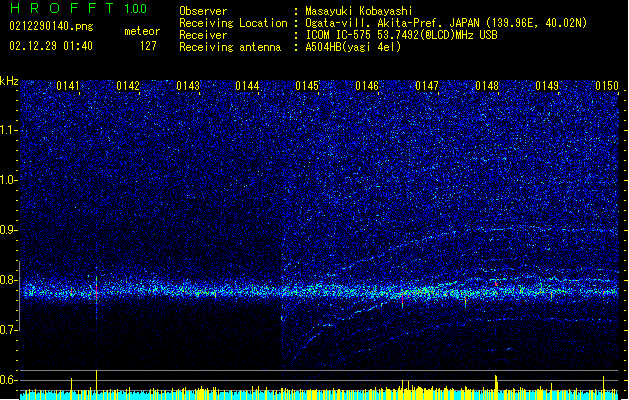Click the 0147 time marker
Image resolution: width=629 pixels, height=400 pixels.
coord(427,86)
